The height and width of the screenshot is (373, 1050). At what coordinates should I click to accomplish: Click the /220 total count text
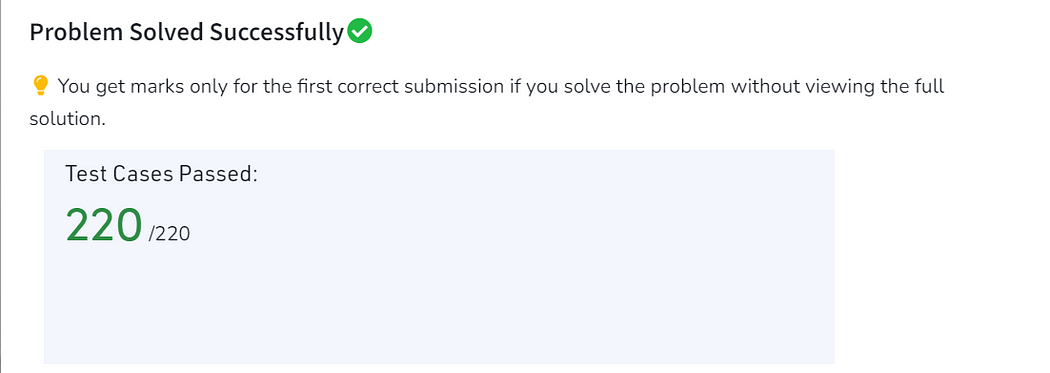click(x=169, y=234)
